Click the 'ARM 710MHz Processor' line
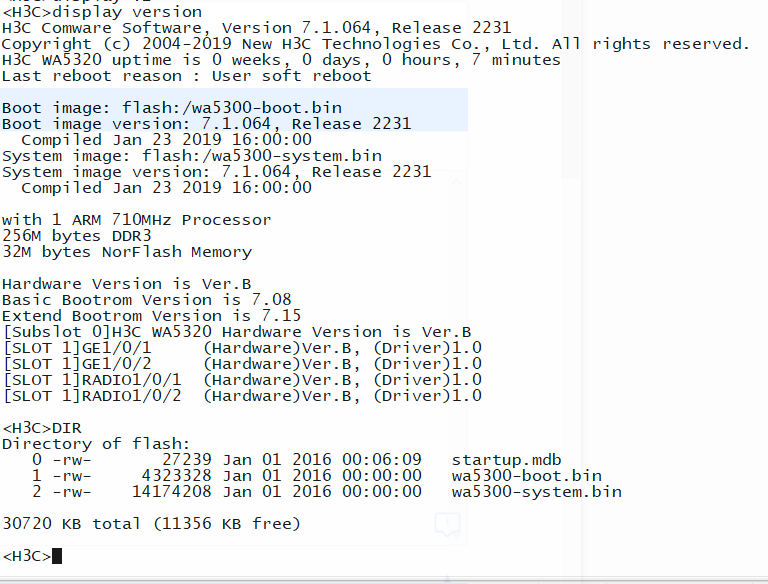The image size is (768, 584). [136, 220]
